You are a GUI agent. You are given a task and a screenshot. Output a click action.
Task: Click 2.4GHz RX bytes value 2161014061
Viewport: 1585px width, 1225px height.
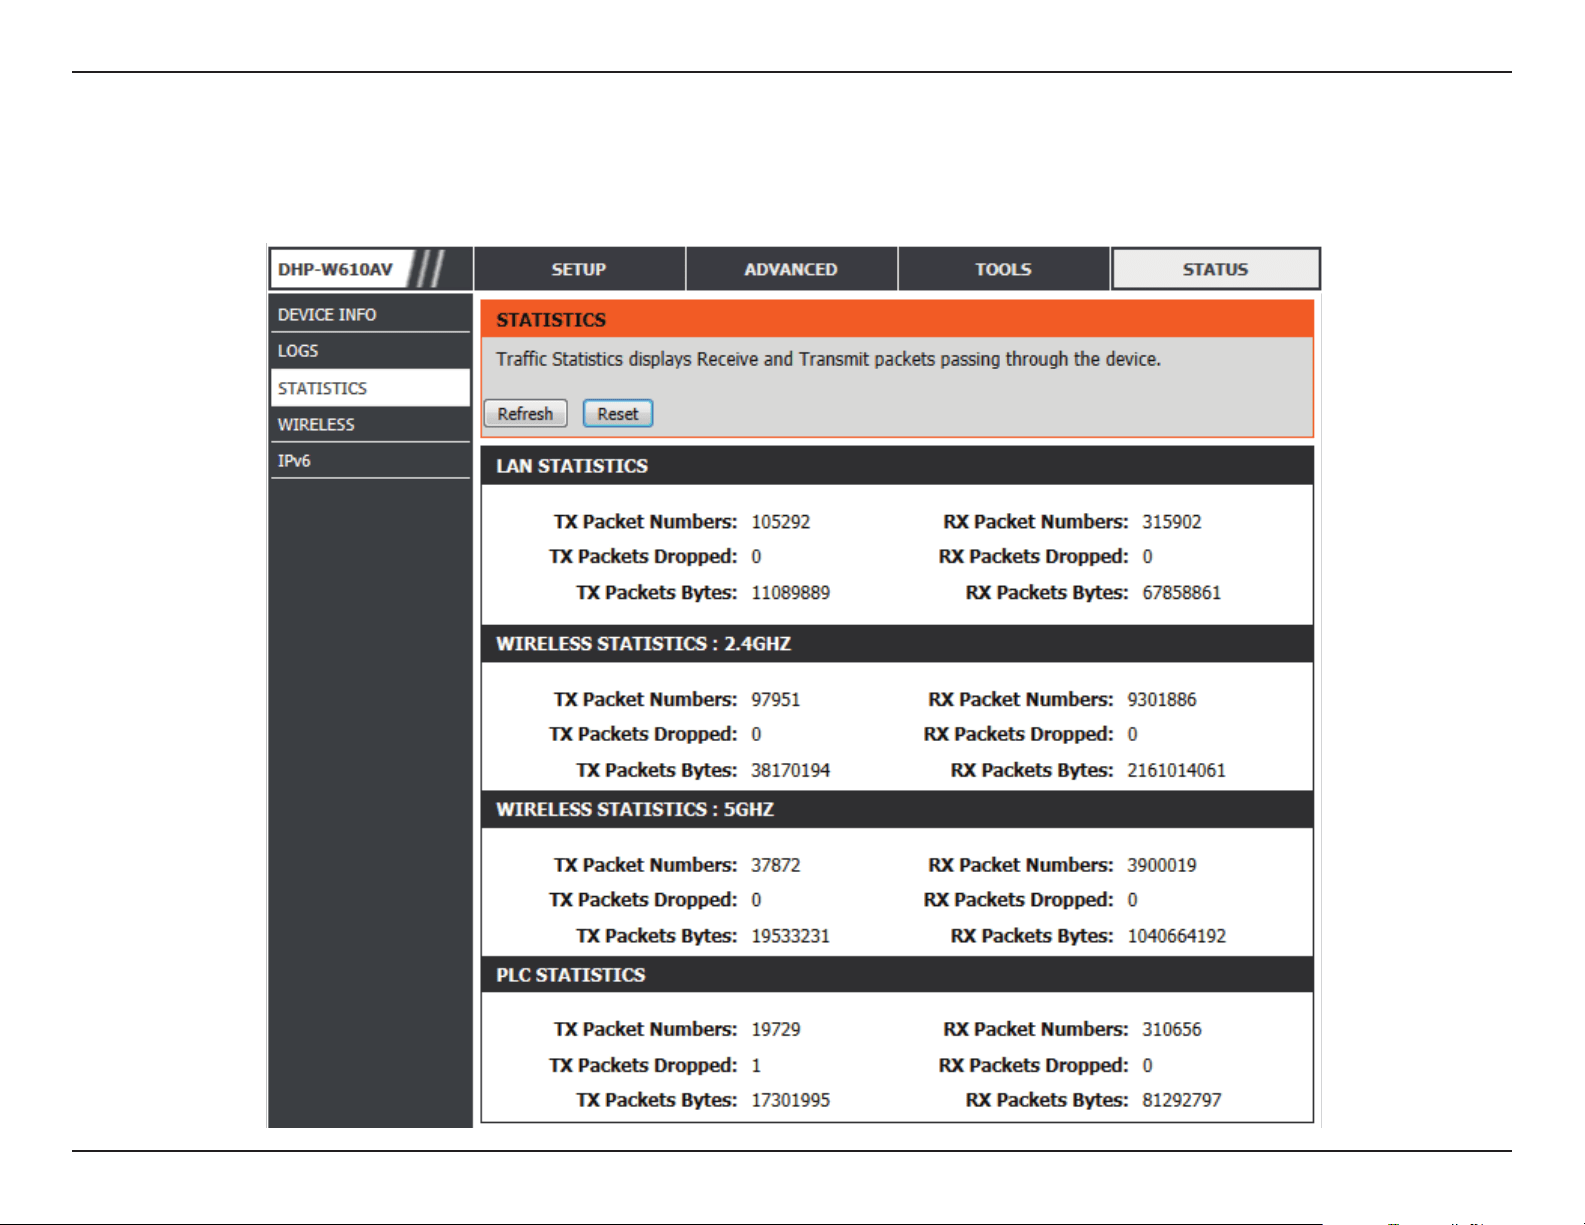pyautogui.click(x=1177, y=771)
